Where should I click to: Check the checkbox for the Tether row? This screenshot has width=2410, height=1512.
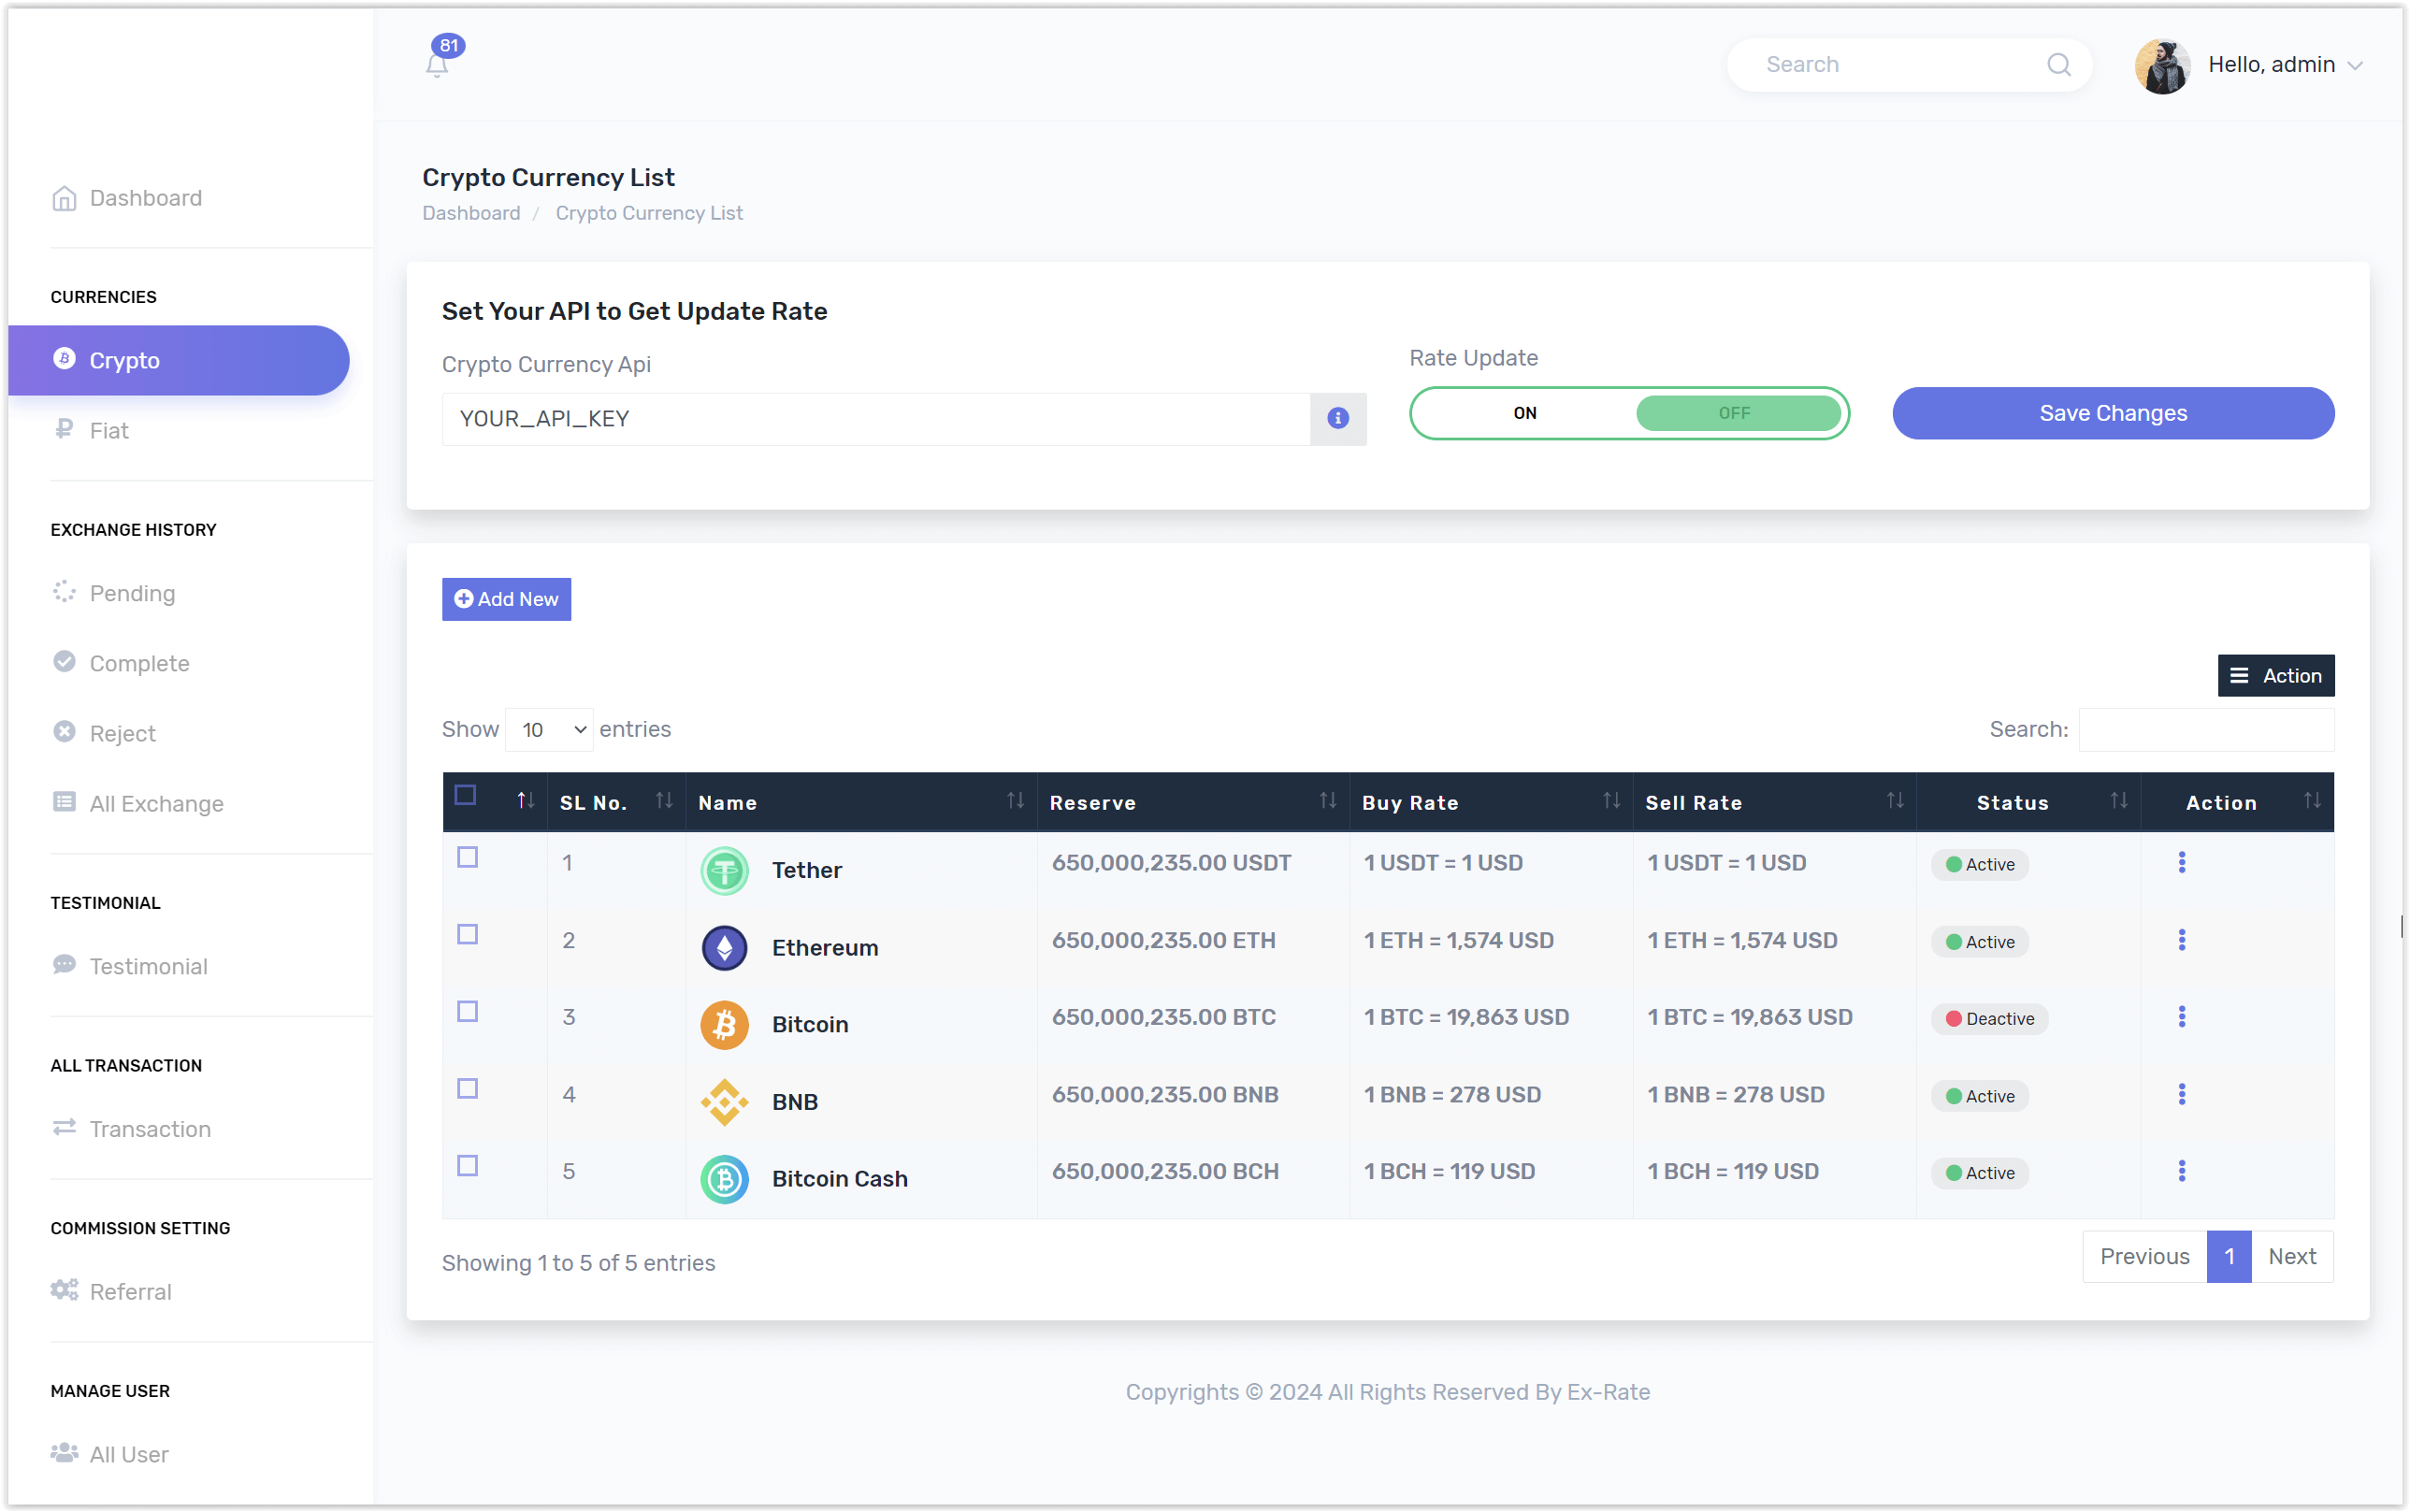467,857
